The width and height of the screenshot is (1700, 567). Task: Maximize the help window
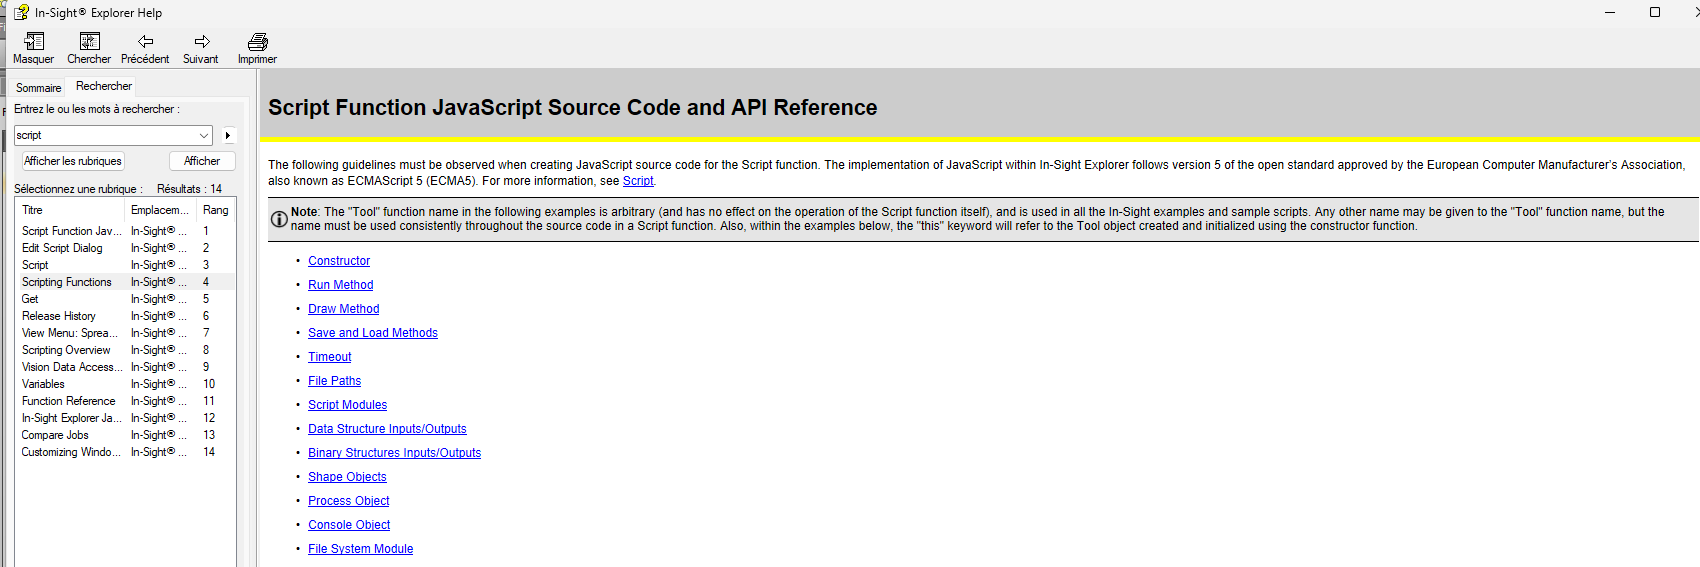click(x=1654, y=13)
